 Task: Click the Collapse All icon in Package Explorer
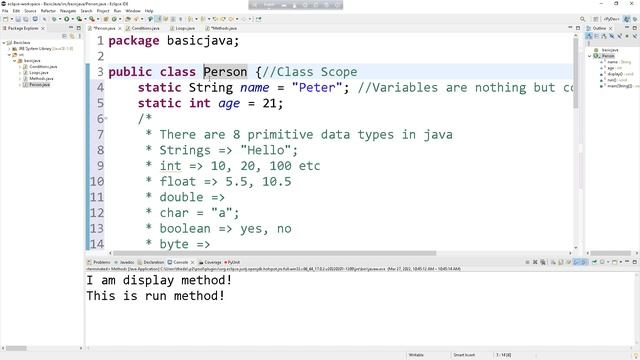pos(64,36)
